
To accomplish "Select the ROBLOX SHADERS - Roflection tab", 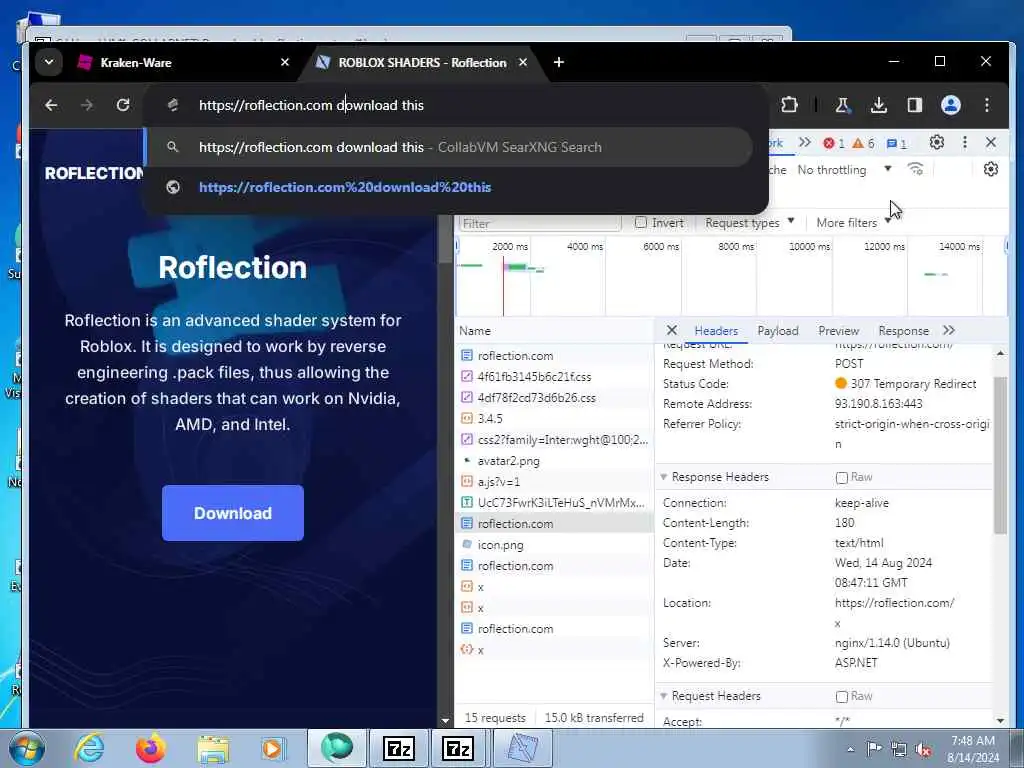I will (422, 63).
